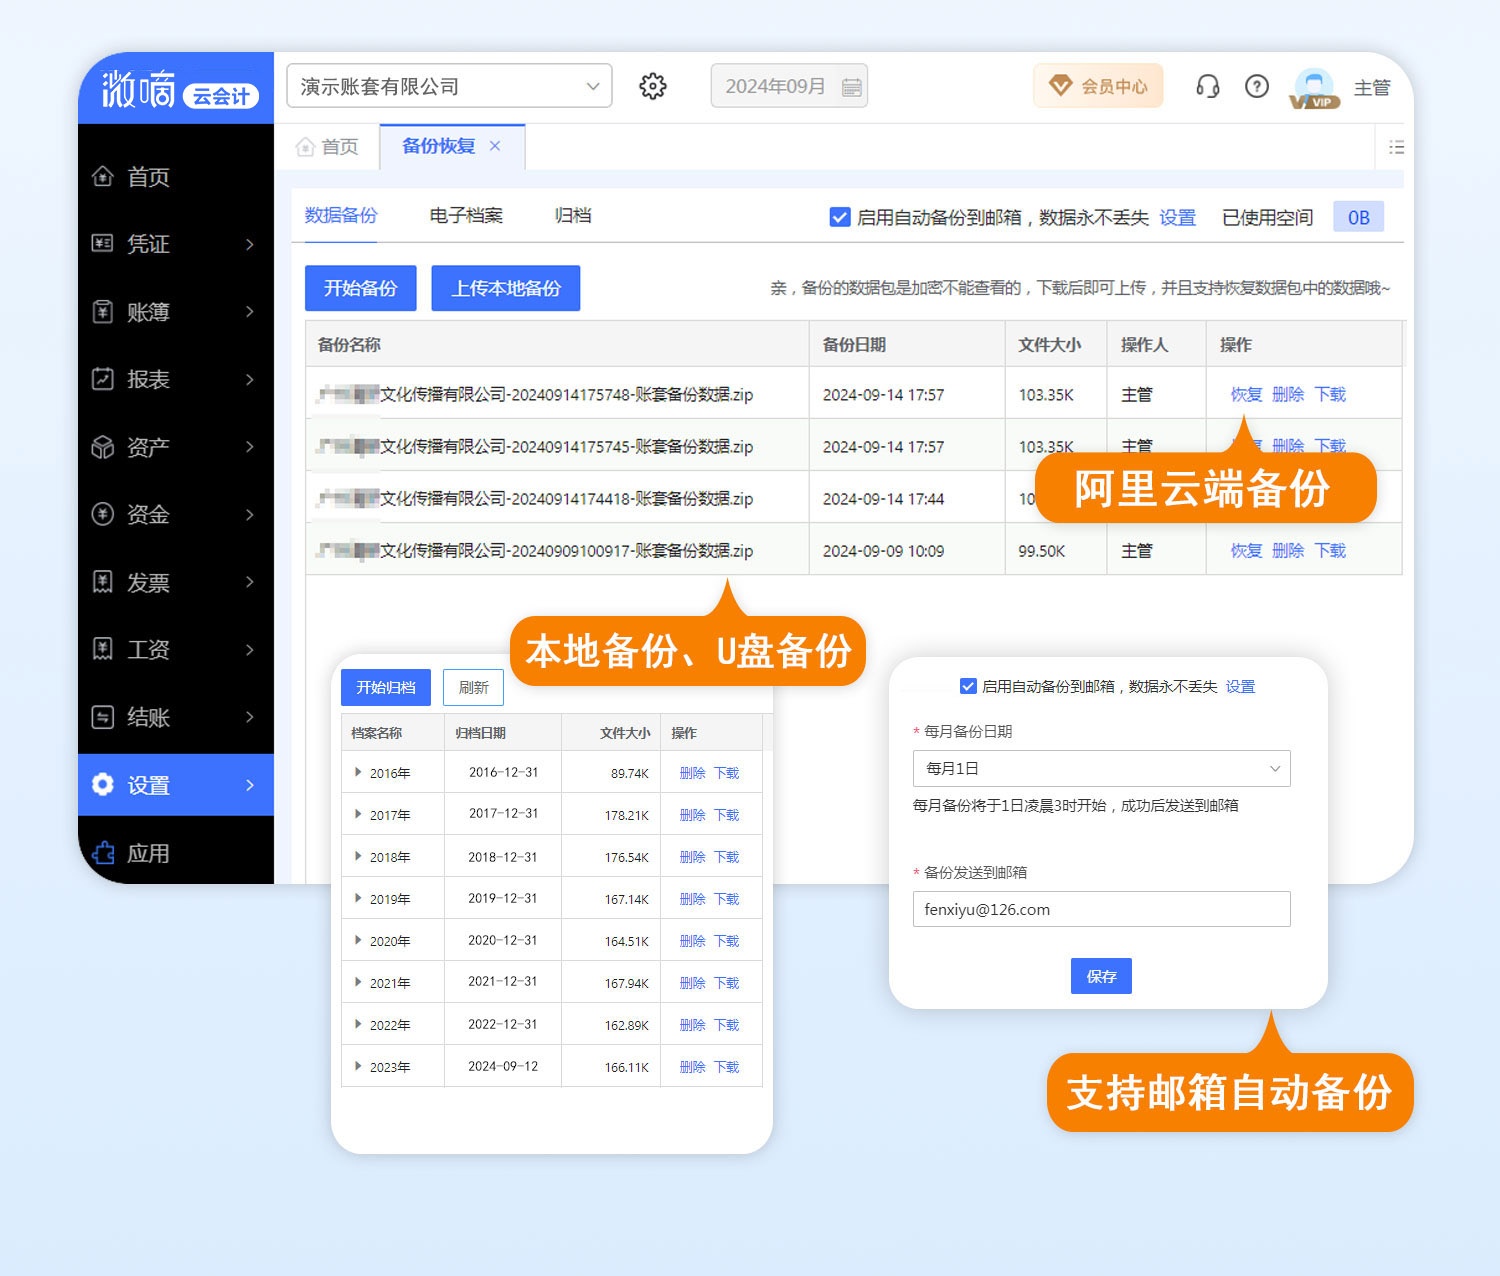The height and width of the screenshot is (1276, 1500).
Task: Switch to the 电子档案 tab
Action: pos(466,216)
